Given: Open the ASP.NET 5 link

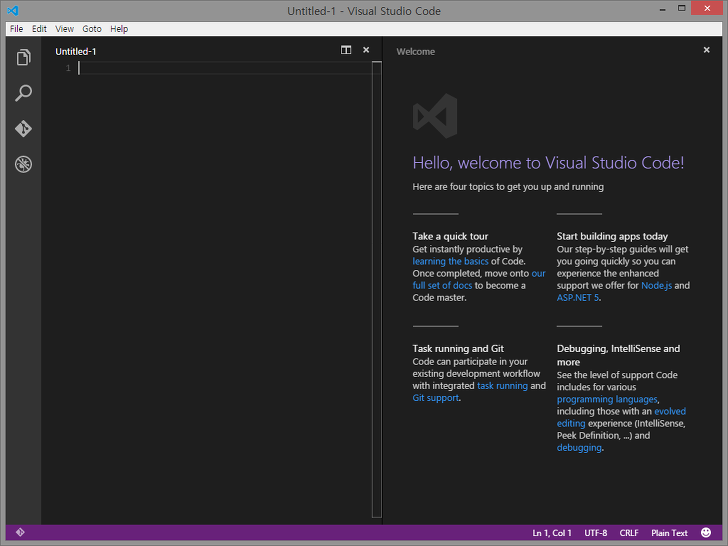Looking at the screenshot, I should (578, 298).
